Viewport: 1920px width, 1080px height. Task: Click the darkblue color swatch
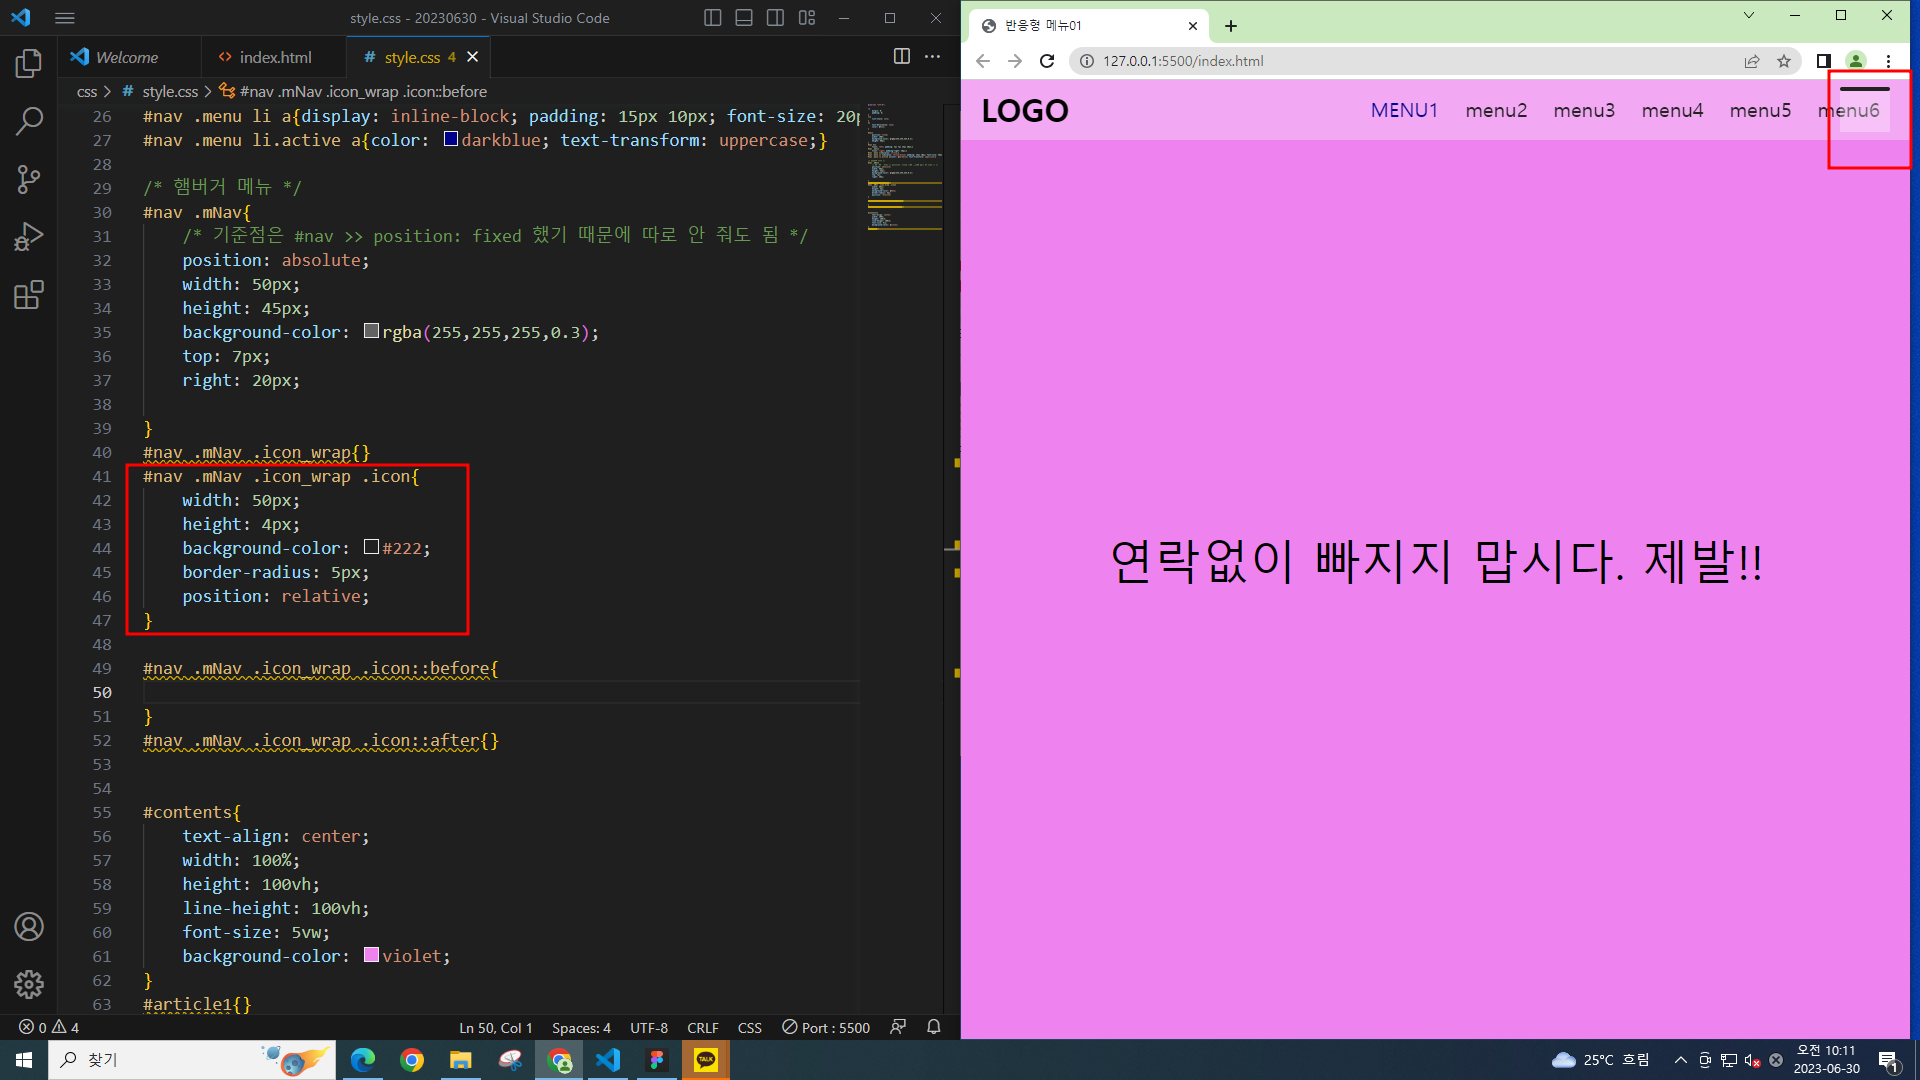click(451, 140)
